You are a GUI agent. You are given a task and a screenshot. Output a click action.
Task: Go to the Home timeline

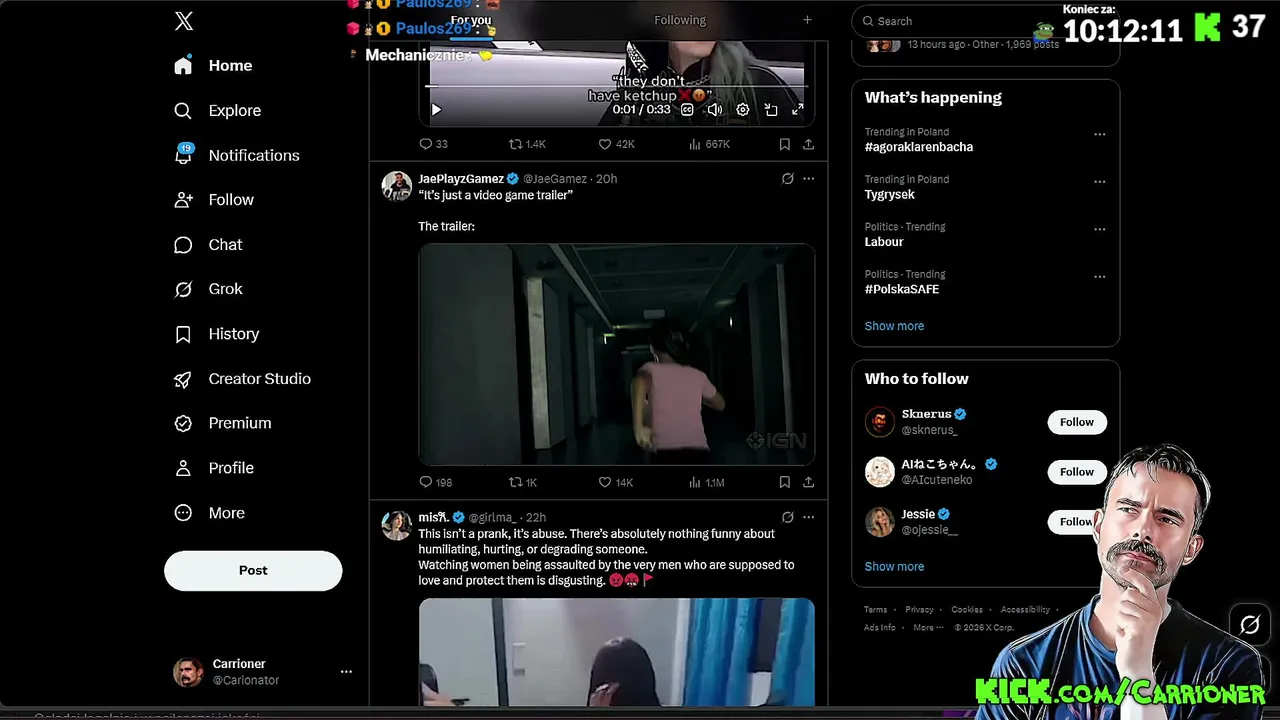(x=213, y=66)
